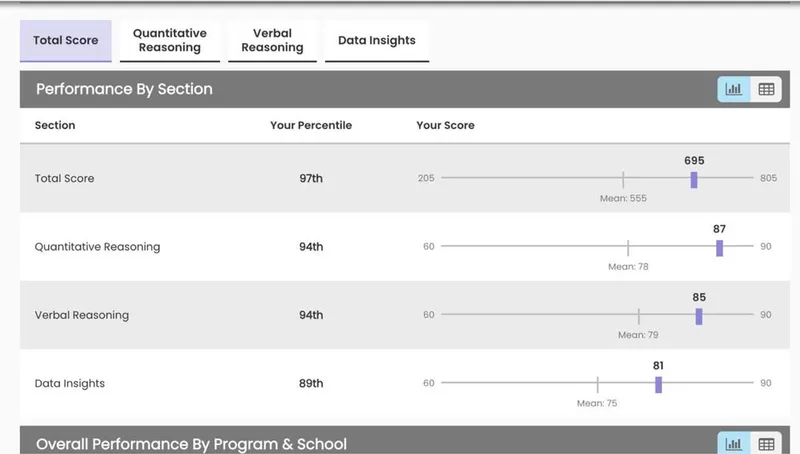Show table view for Program & School section
Image resolution: width=800 pixels, height=454 pixels.
coord(766,444)
